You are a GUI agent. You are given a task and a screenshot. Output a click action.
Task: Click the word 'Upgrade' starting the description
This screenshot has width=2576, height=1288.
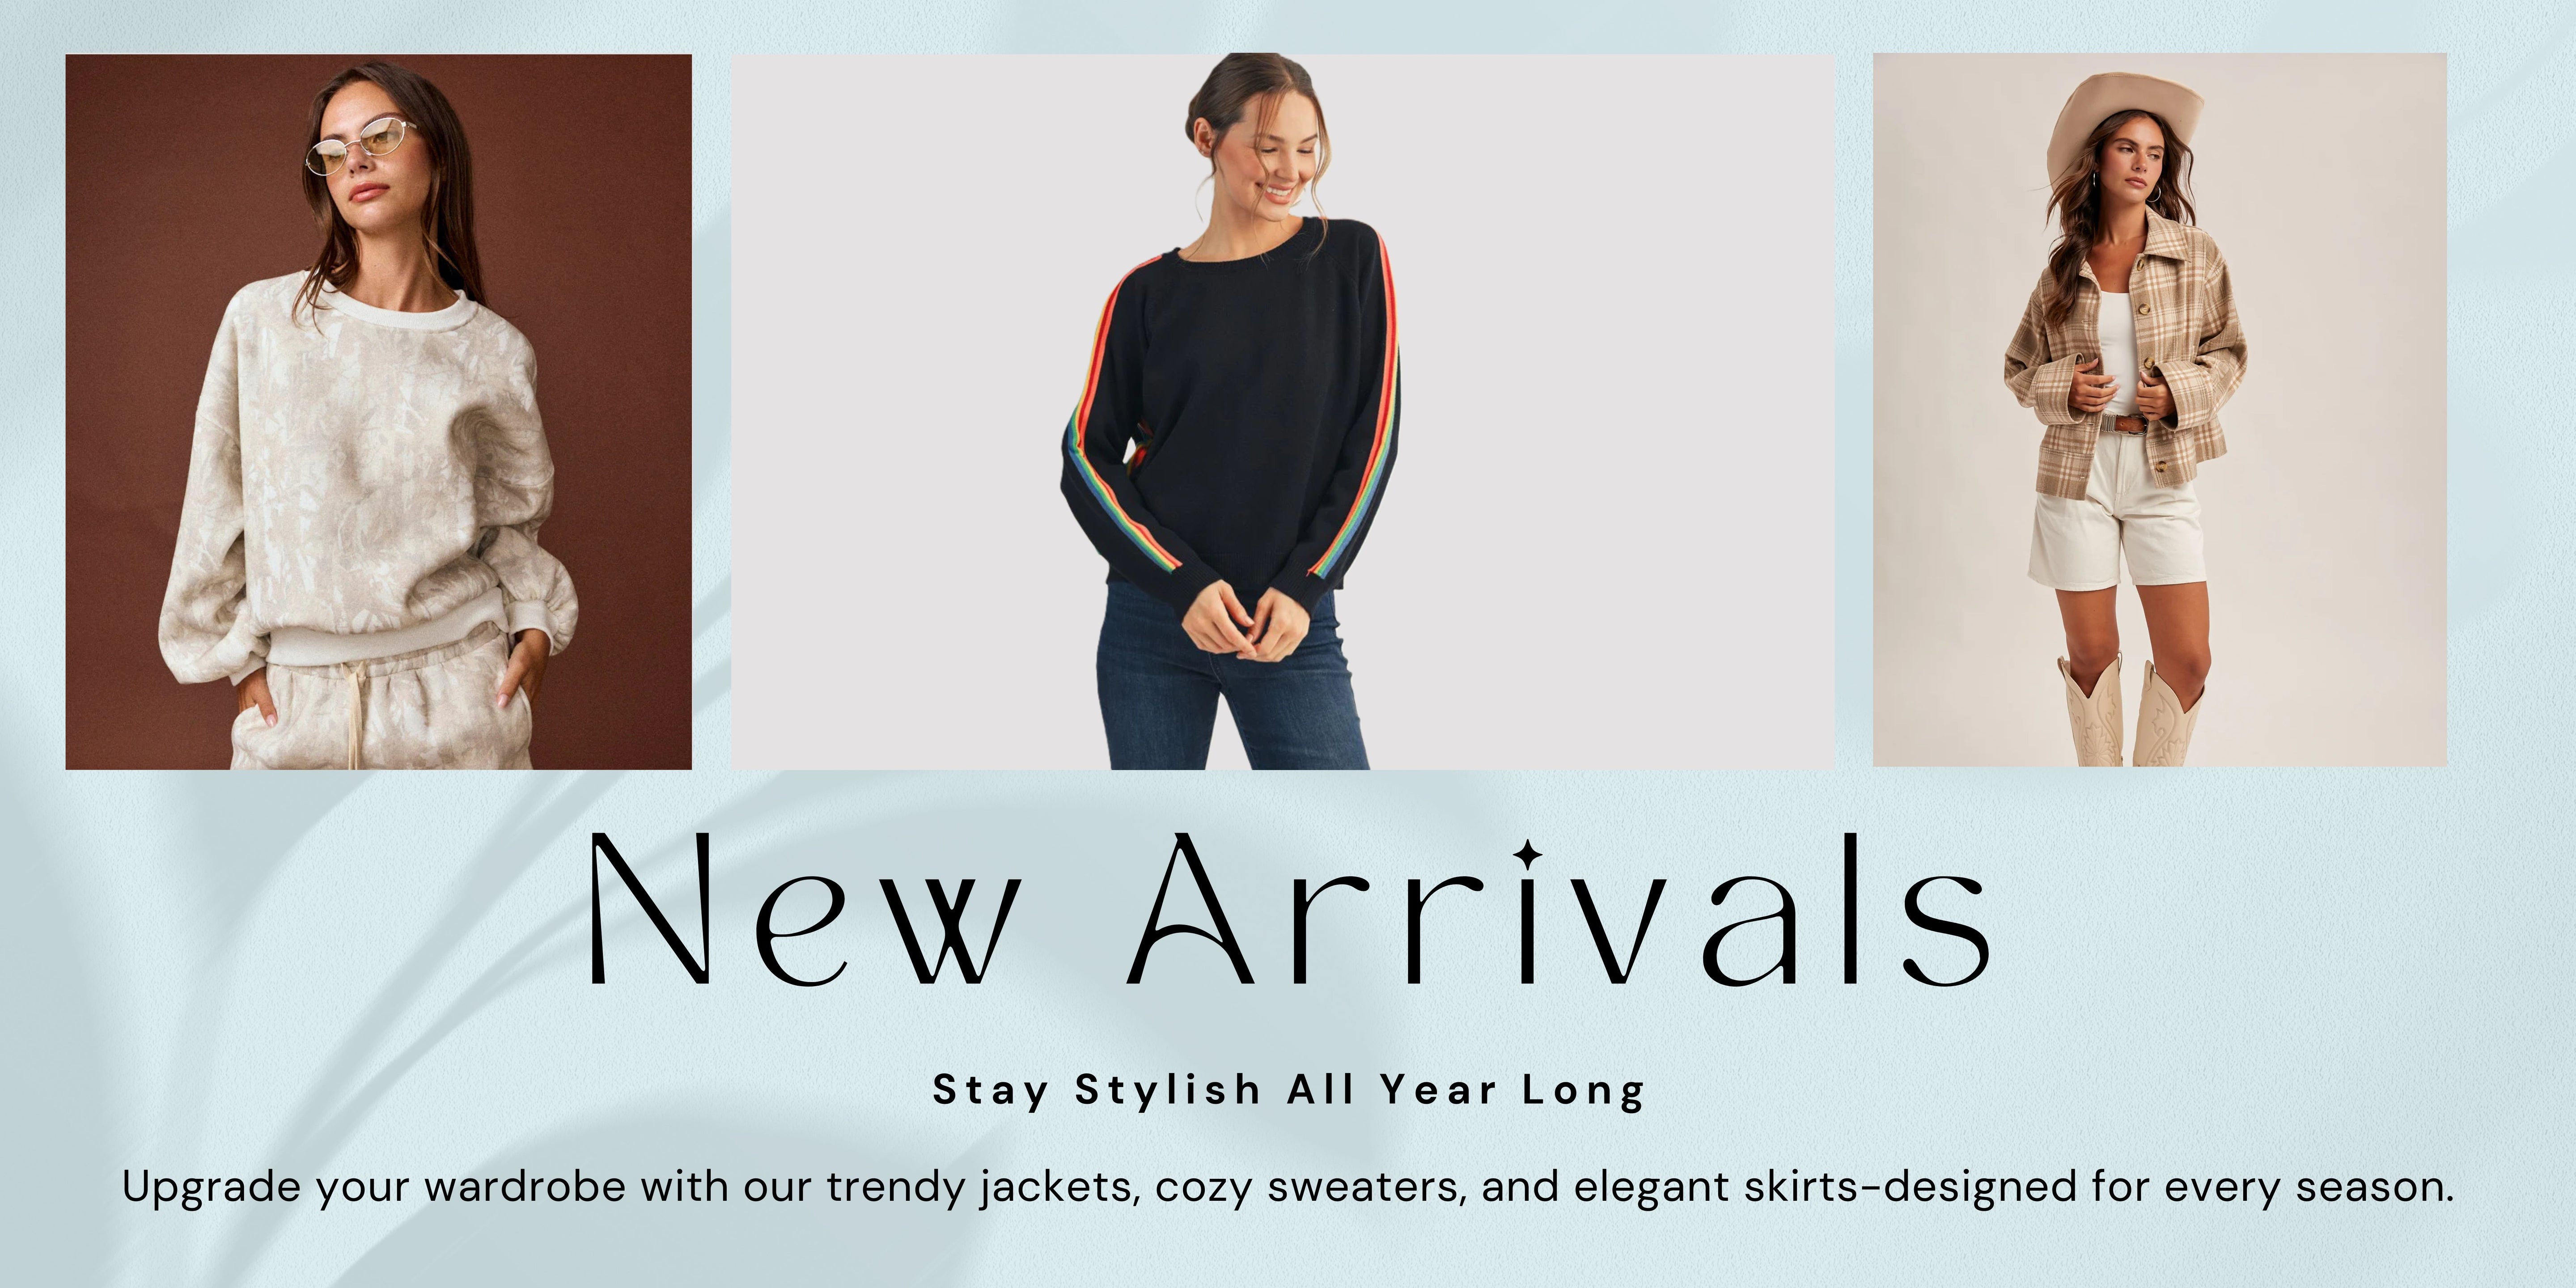[x=211, y=1188]
